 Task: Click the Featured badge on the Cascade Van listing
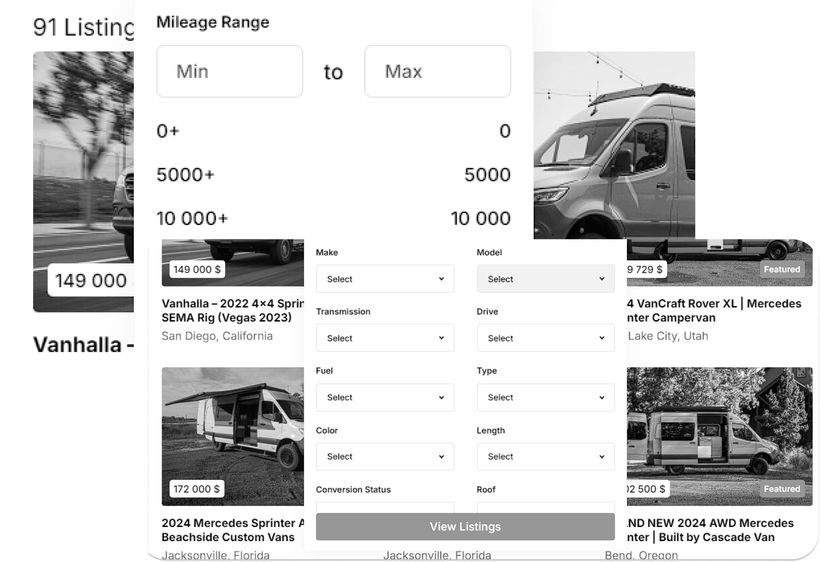pos(782,489)
